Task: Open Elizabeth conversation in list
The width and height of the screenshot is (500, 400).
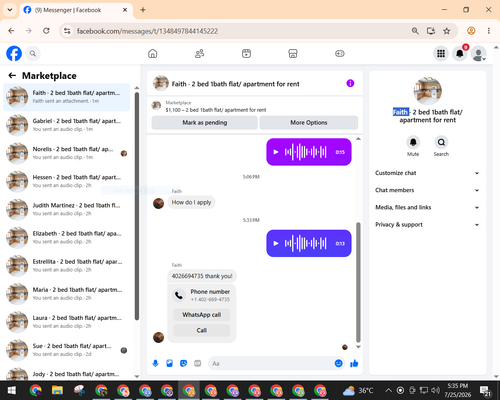Action: click(x=67, y=237)
